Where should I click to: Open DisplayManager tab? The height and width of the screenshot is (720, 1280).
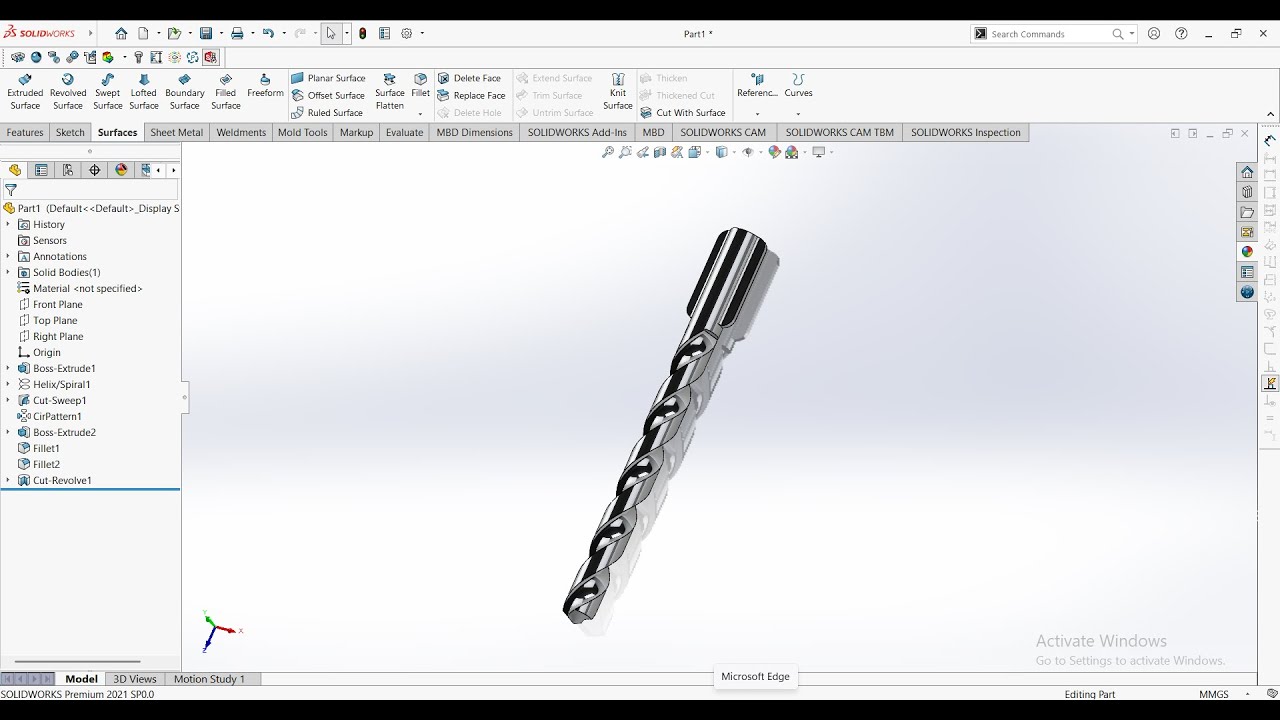click(122, 170)
